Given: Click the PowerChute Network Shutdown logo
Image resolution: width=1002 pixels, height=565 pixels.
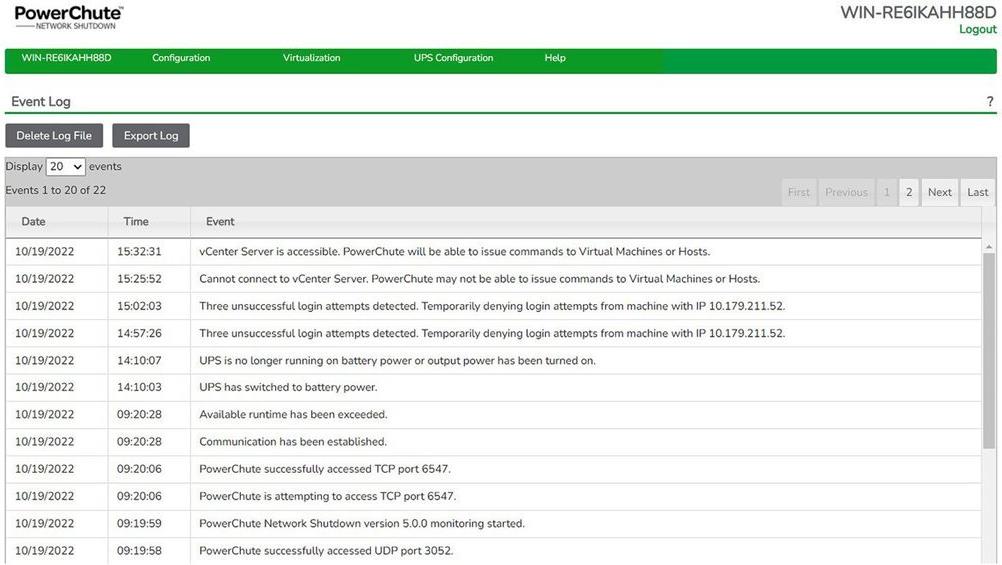Looking at the screenshot, I should 69,17.
